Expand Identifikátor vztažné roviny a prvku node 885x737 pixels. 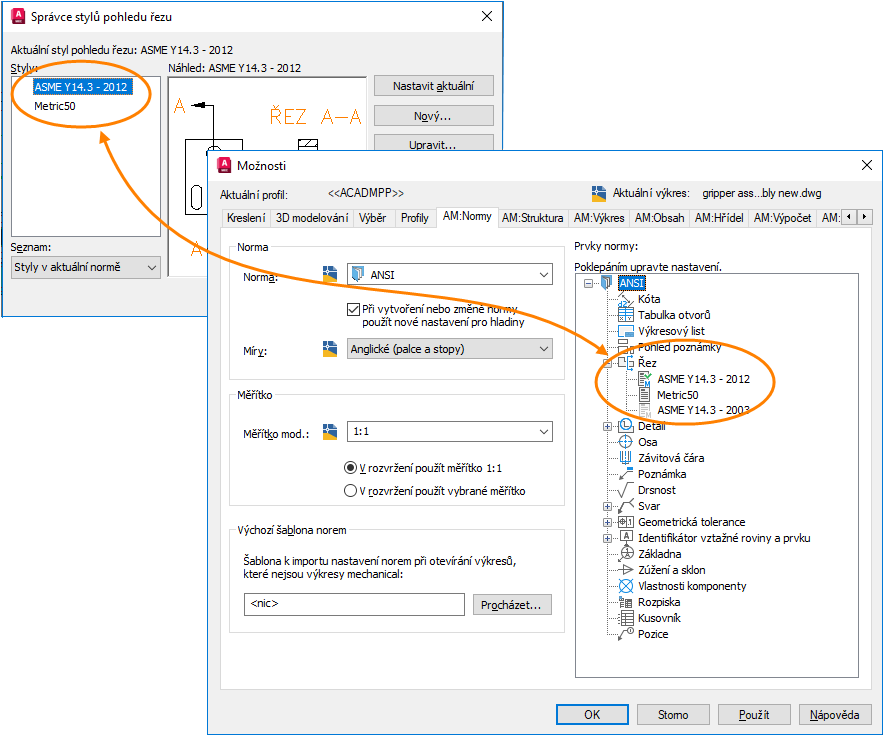(607, 538)
